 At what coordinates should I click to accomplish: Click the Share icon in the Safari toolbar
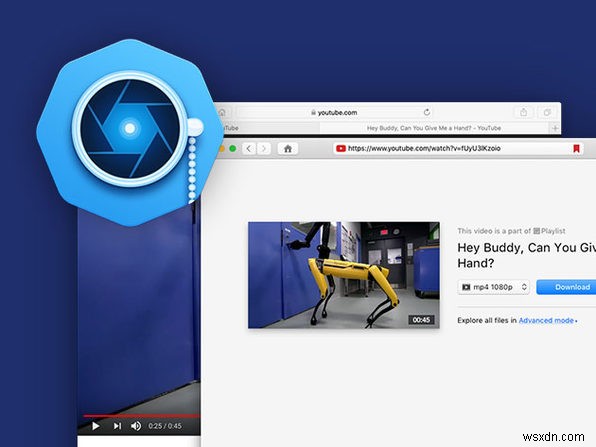pyautogui.click(x=523, y=112)
